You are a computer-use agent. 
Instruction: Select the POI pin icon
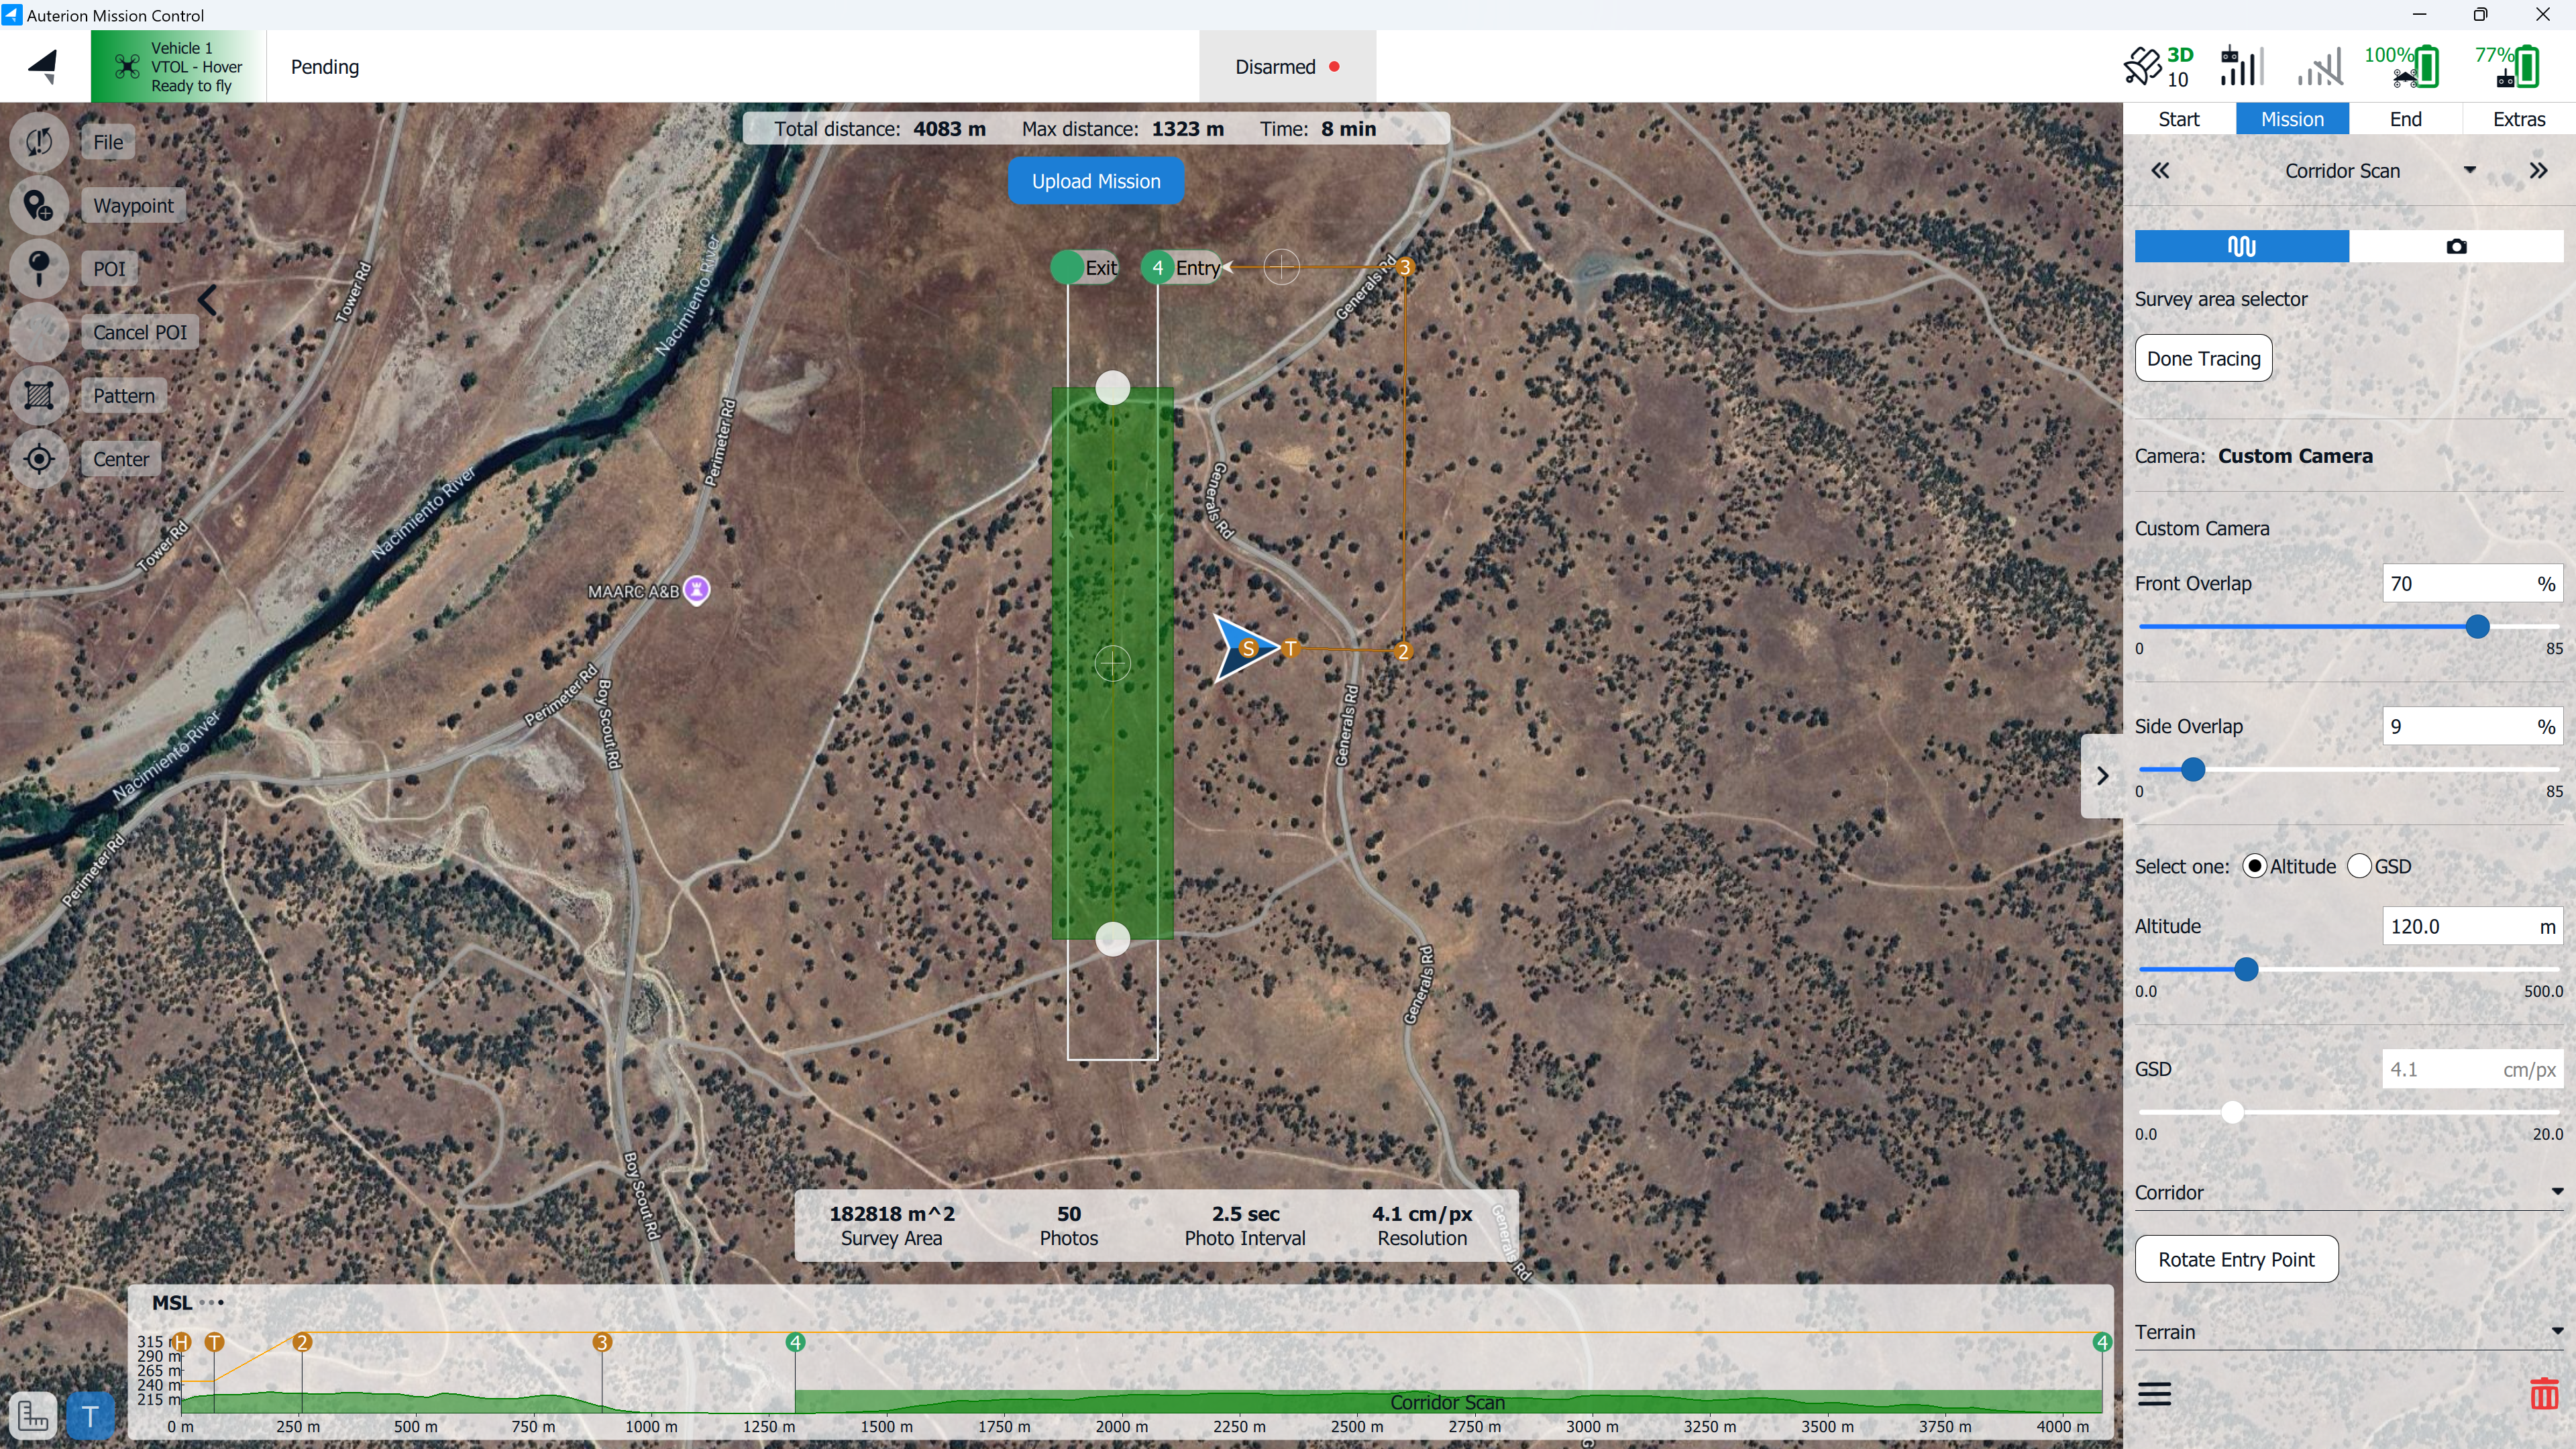click(x=38, y=268)
